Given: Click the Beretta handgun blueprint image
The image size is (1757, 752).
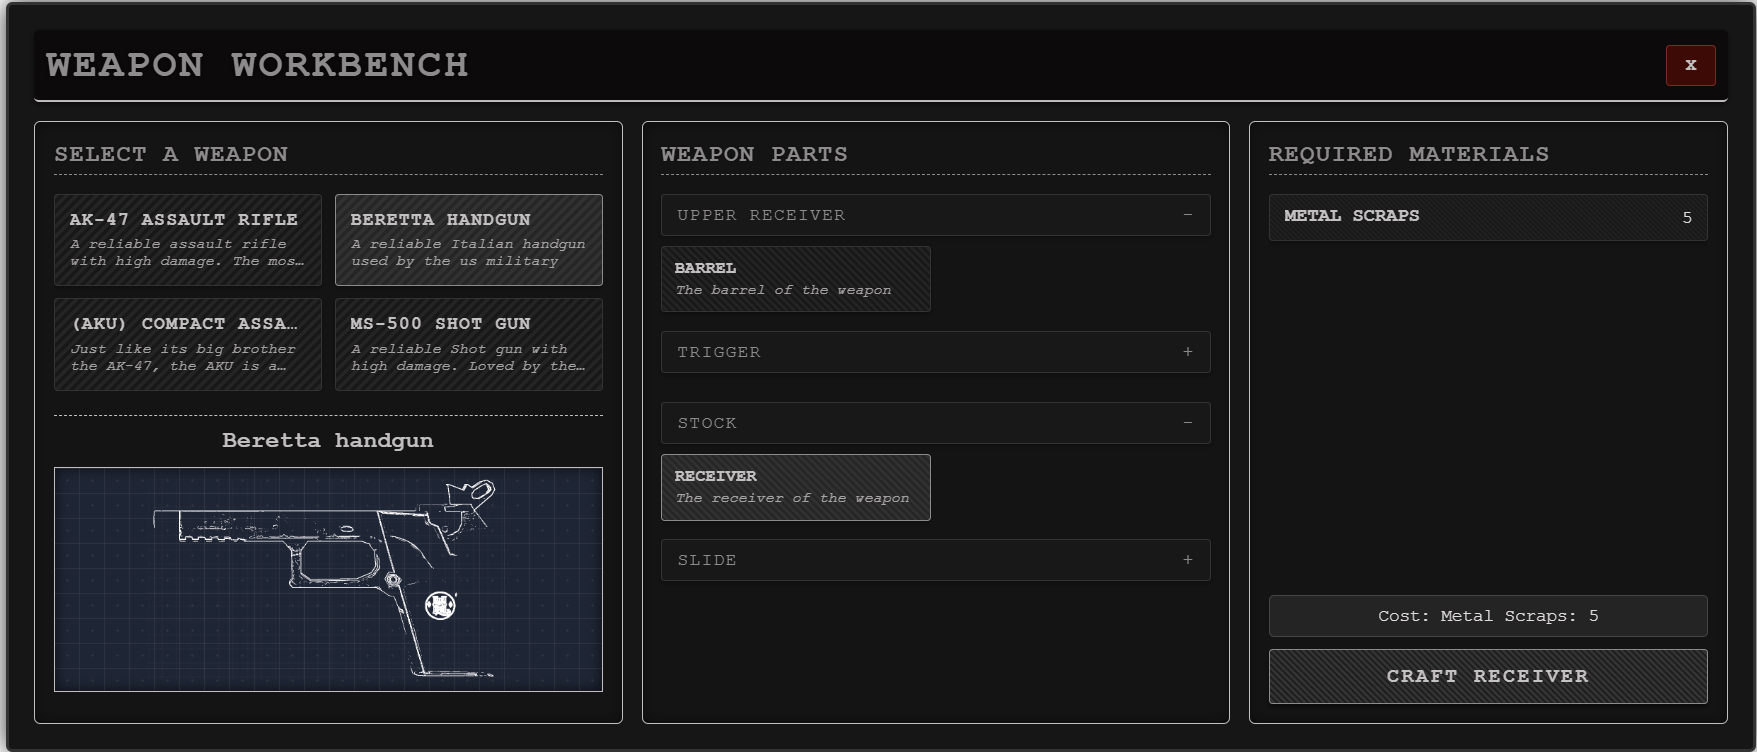Looking at the screenshot, I should pyautogui.click(x=328, y=579).
